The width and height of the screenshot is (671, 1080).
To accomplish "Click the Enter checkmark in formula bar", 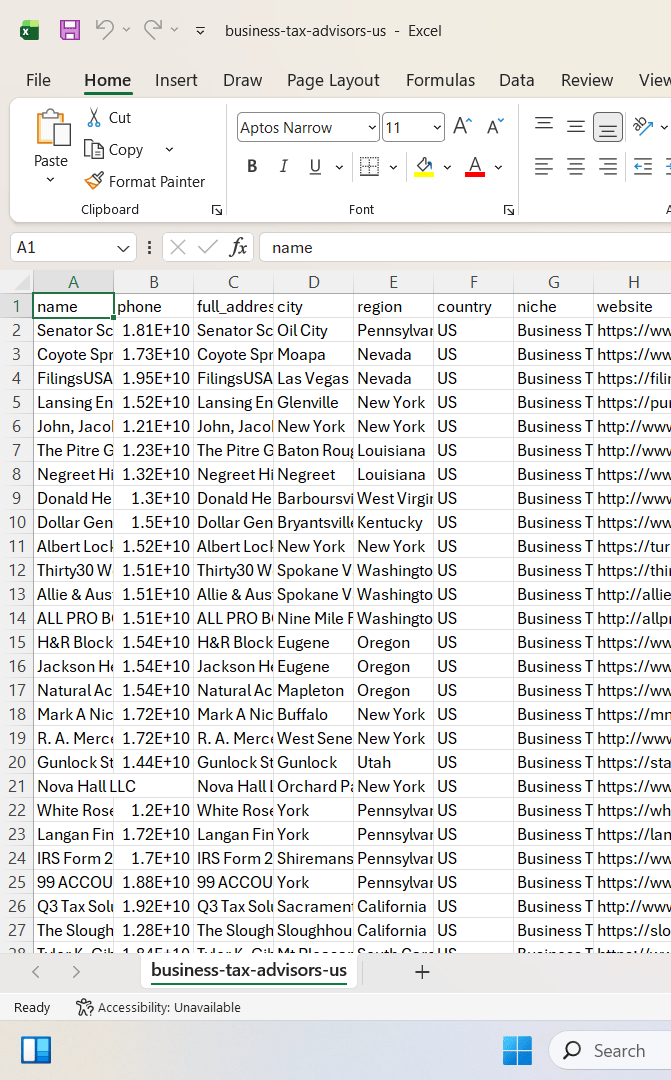I will 207,247.
